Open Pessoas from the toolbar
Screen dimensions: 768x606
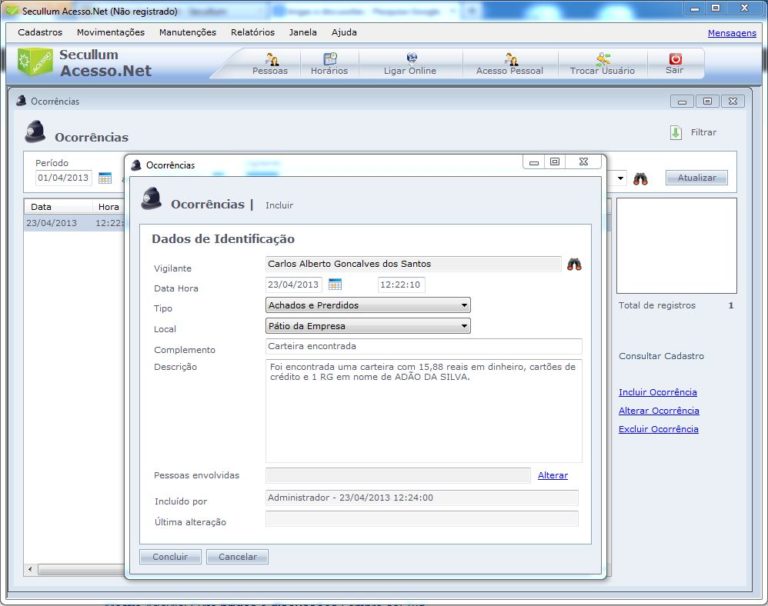(x=270, y=64)
